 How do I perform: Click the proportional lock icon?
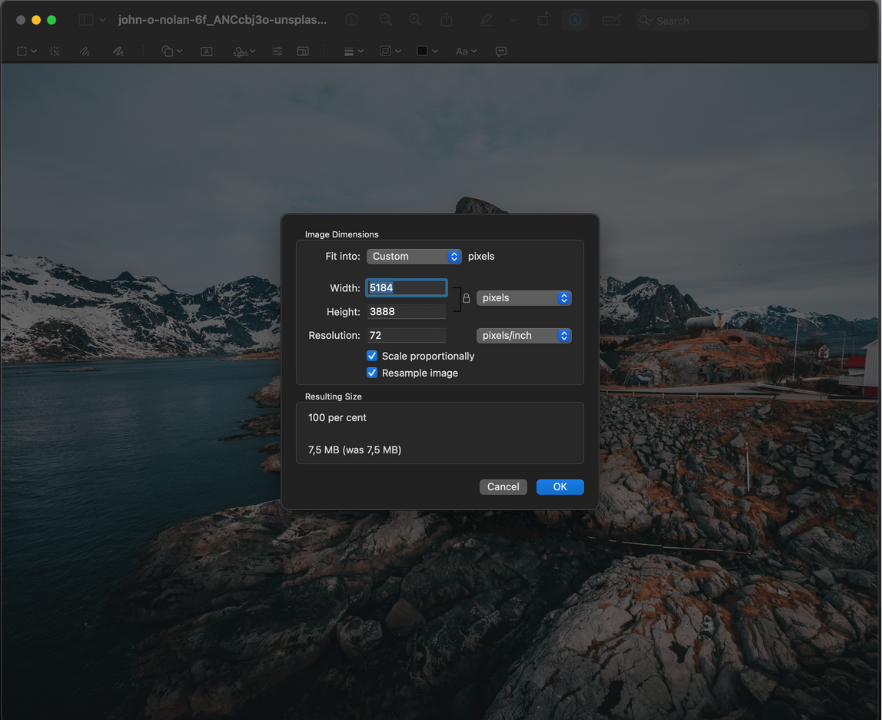466,298
